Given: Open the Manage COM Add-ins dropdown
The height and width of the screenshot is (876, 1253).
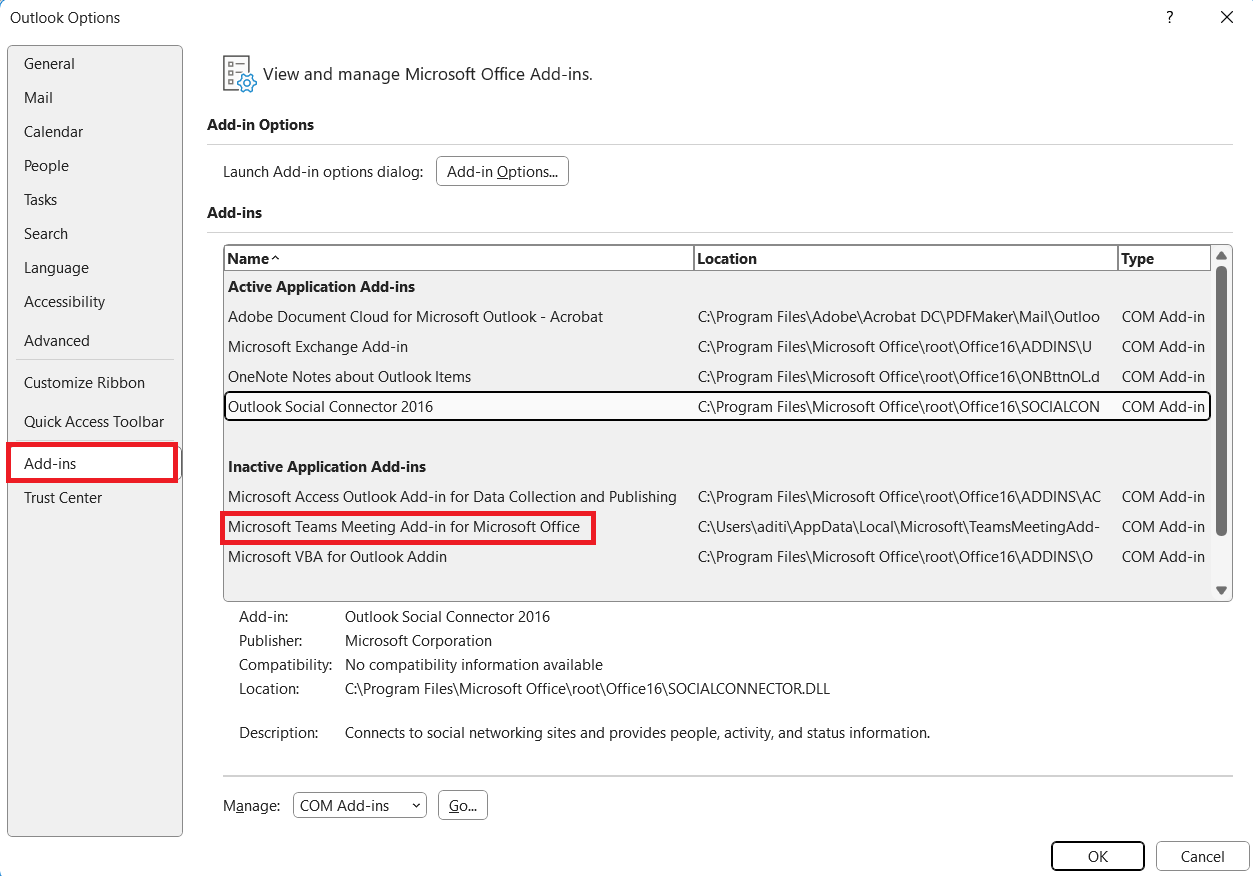Looking at the screenshot, I should point(360,805).
